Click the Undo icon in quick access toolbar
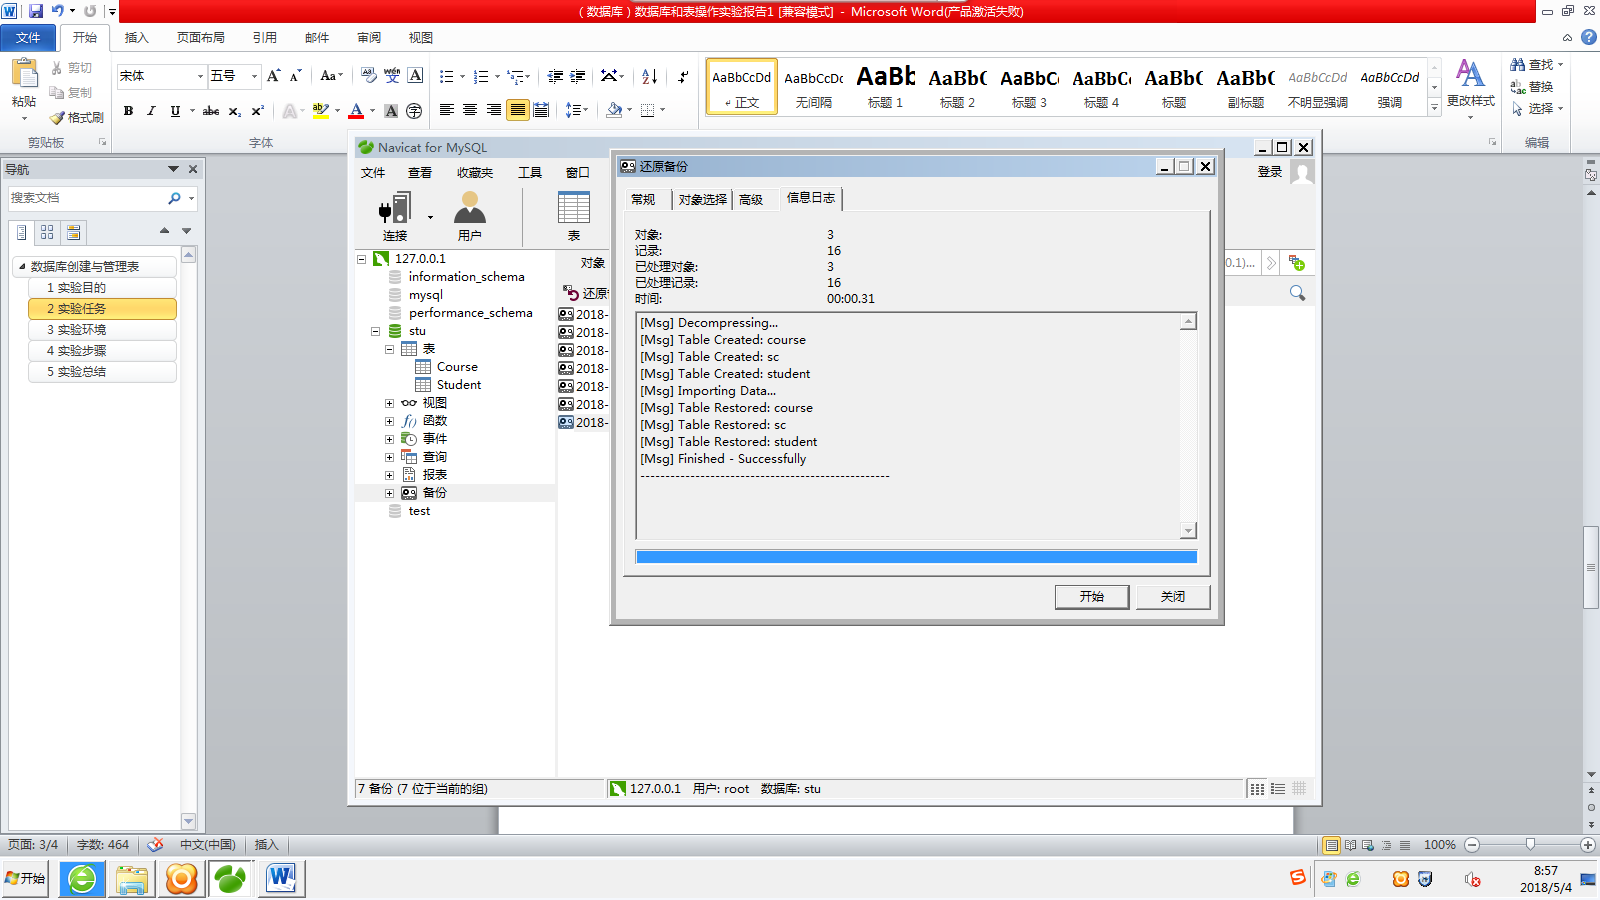Image resolution: width=1600 pixels, height=900 pixels. point(58,11)
